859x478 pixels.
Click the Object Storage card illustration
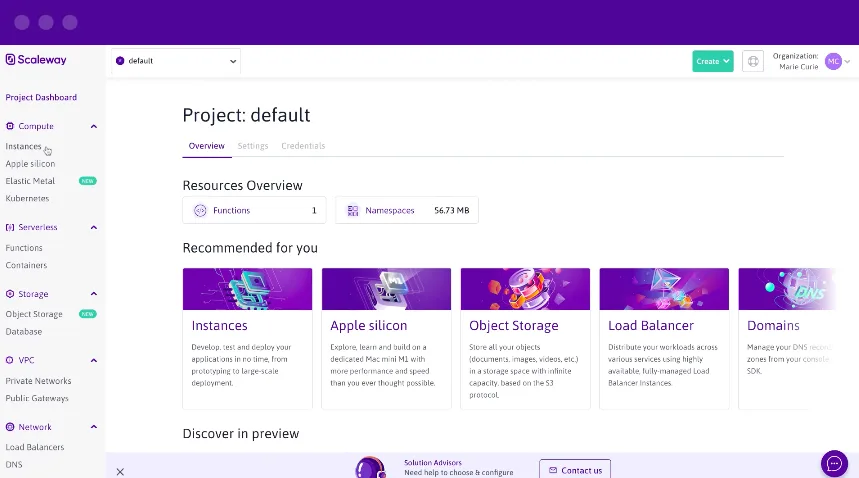tap(525, 289)
